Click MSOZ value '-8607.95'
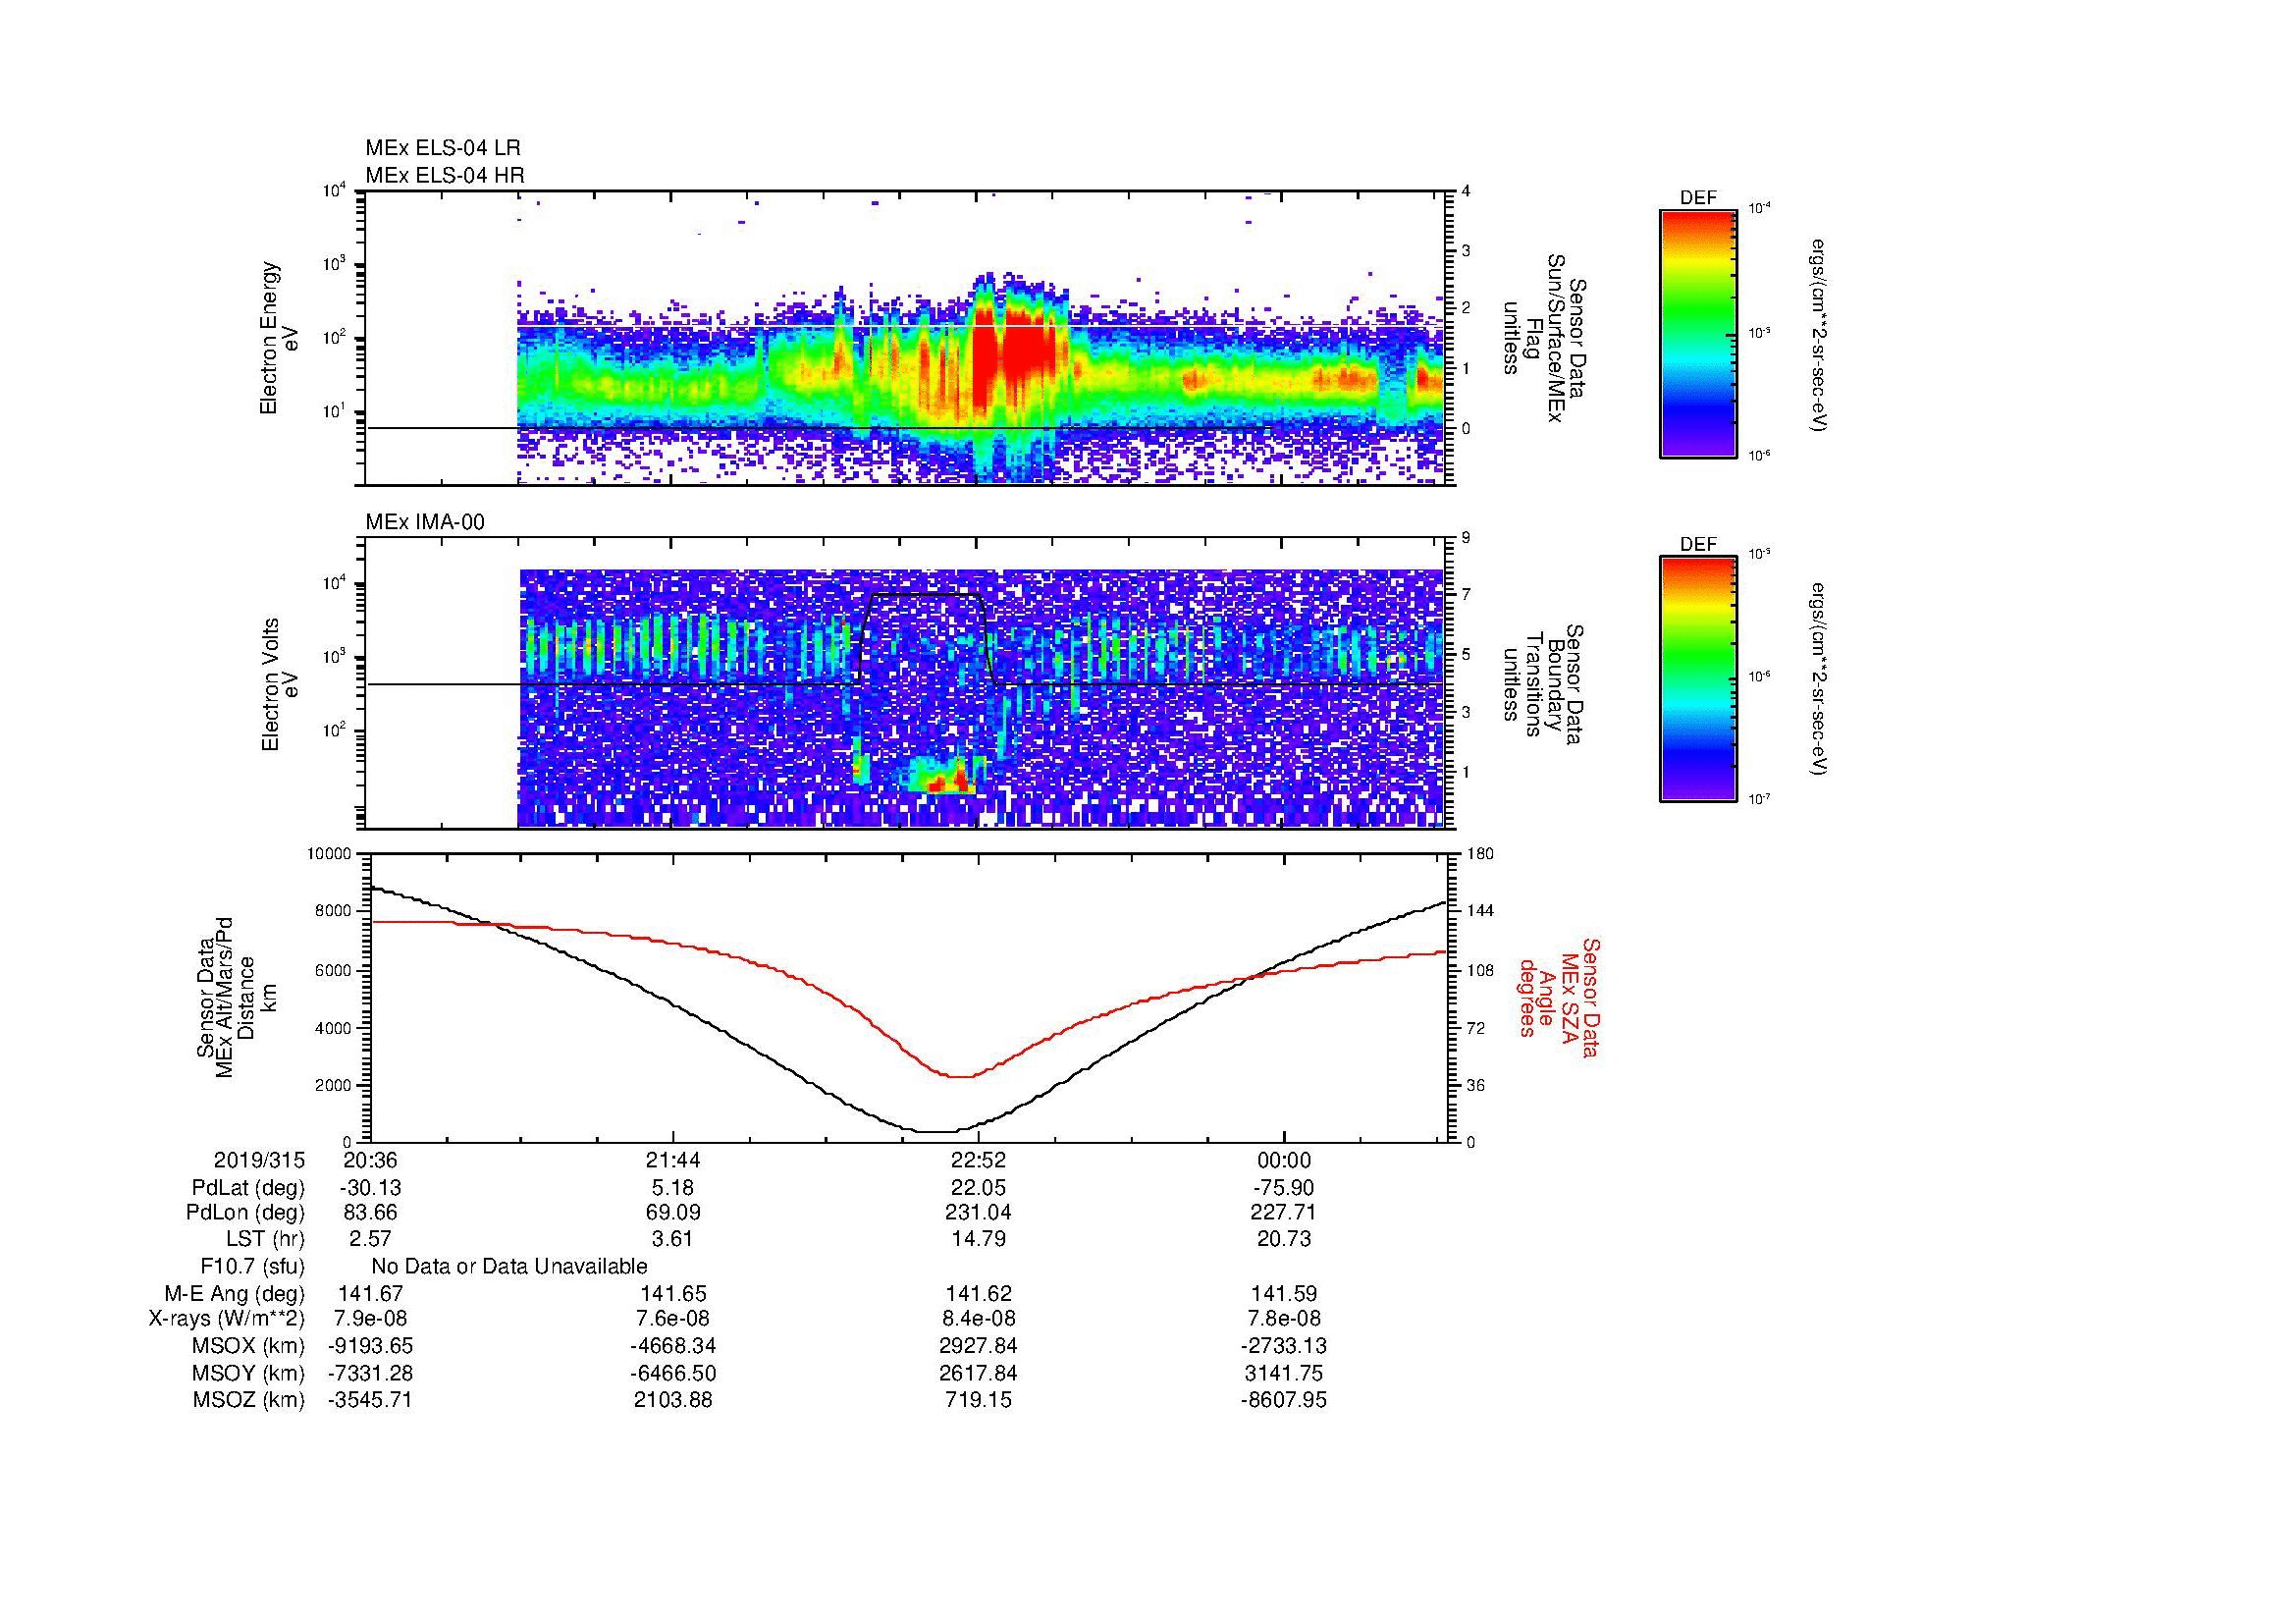The height and width of the screenshot is (1623, 2296). pyautogui.click(x=1283, y=1400)
